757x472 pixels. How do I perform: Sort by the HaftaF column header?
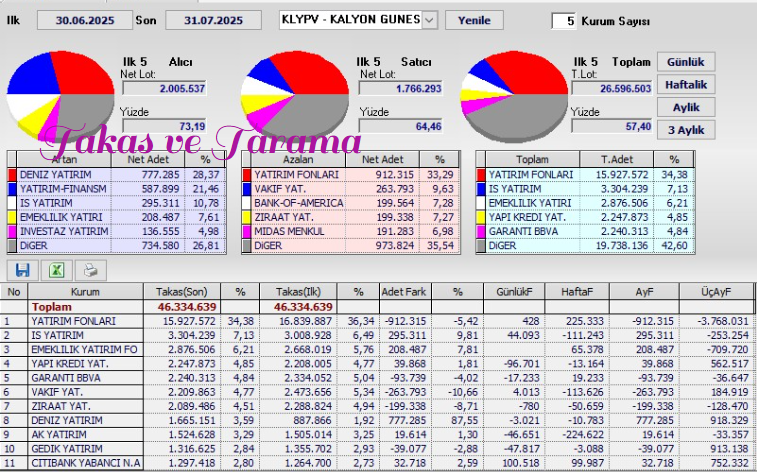[x=577, y=292]
